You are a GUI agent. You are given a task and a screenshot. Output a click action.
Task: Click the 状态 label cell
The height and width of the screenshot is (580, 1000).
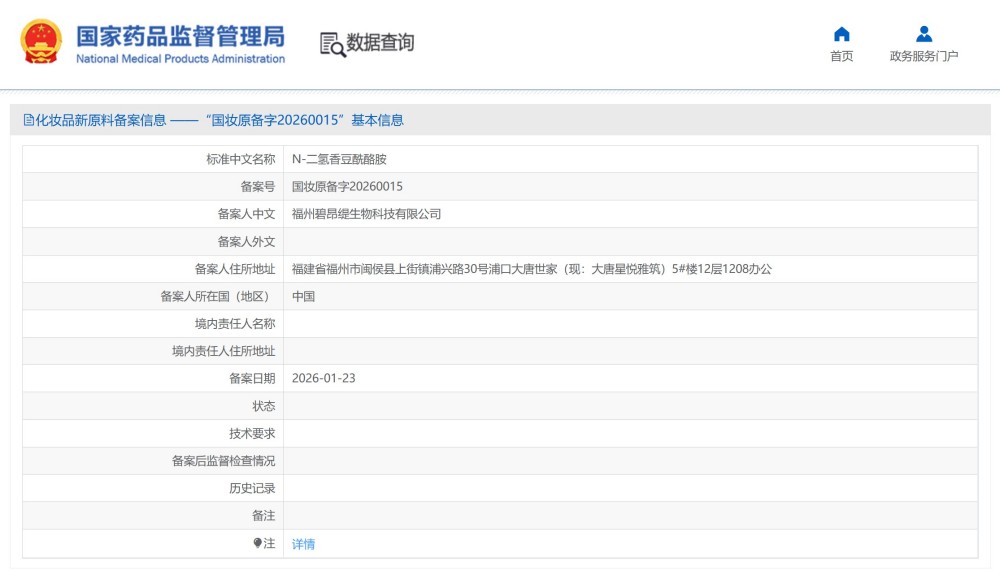[x=255, y=406]
